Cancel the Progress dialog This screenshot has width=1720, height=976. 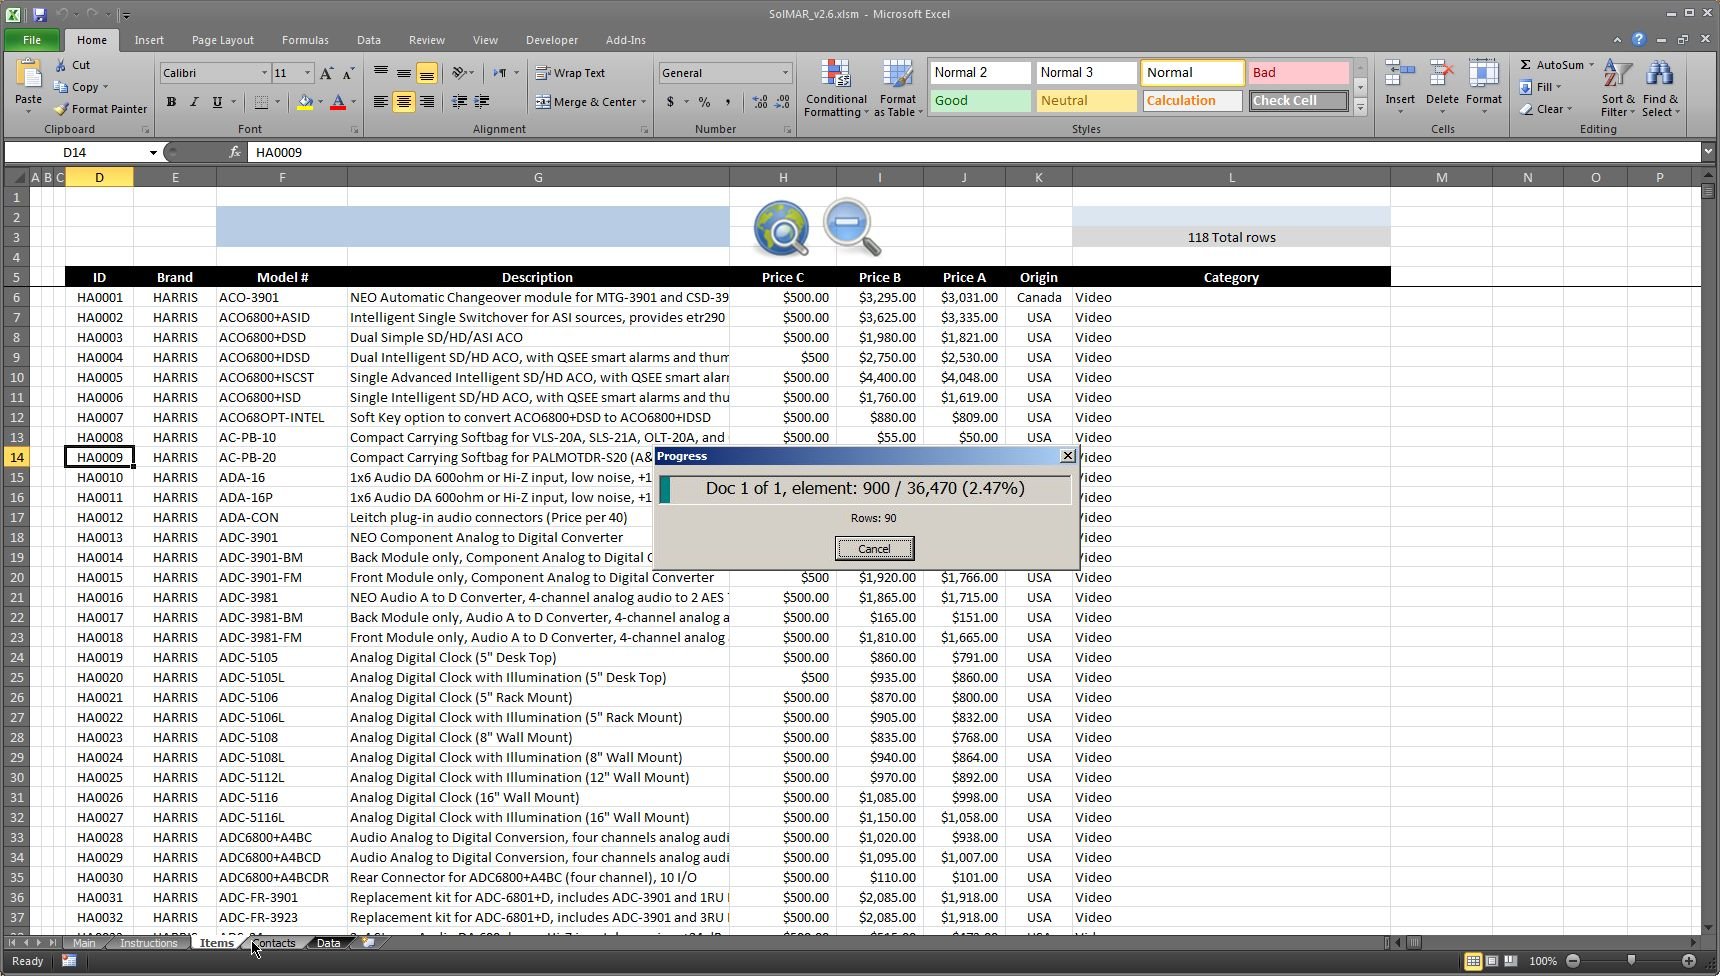tap(874, 548)
